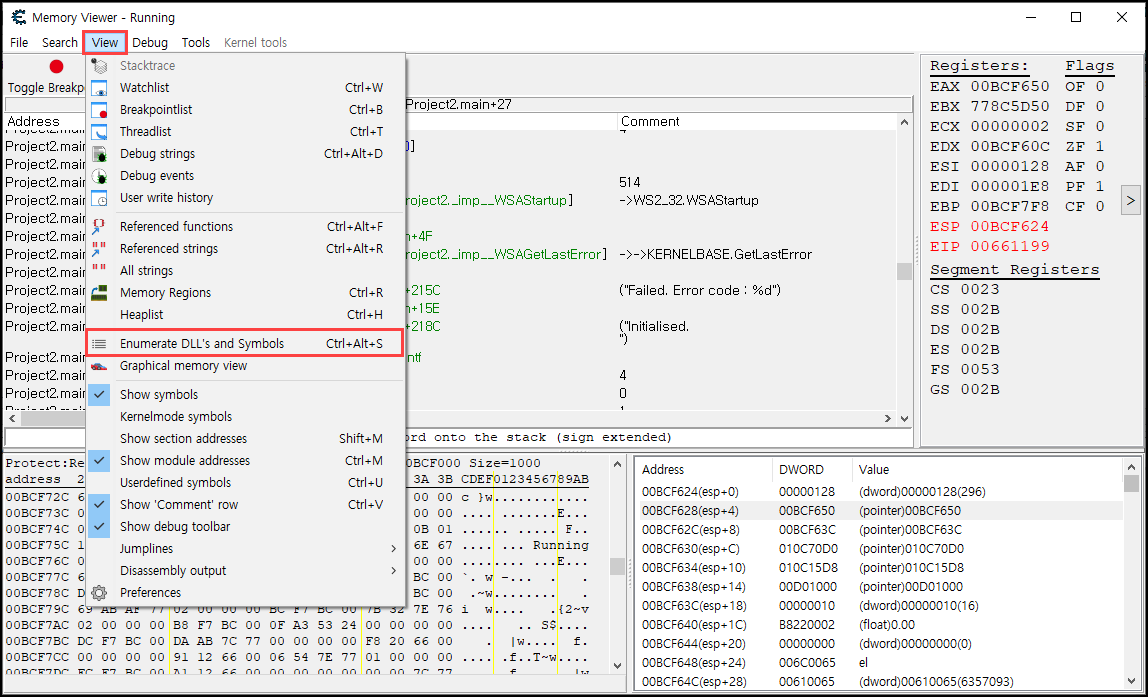
Task: Click the ->WS2_32.WSAStartup comment
Action: 689,200
